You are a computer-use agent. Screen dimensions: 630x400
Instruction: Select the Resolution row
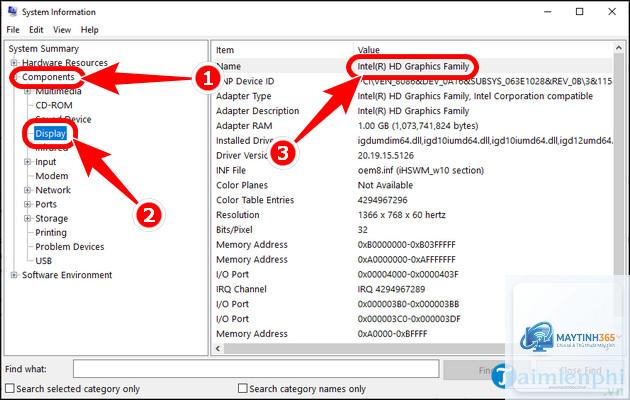(414, 215)
